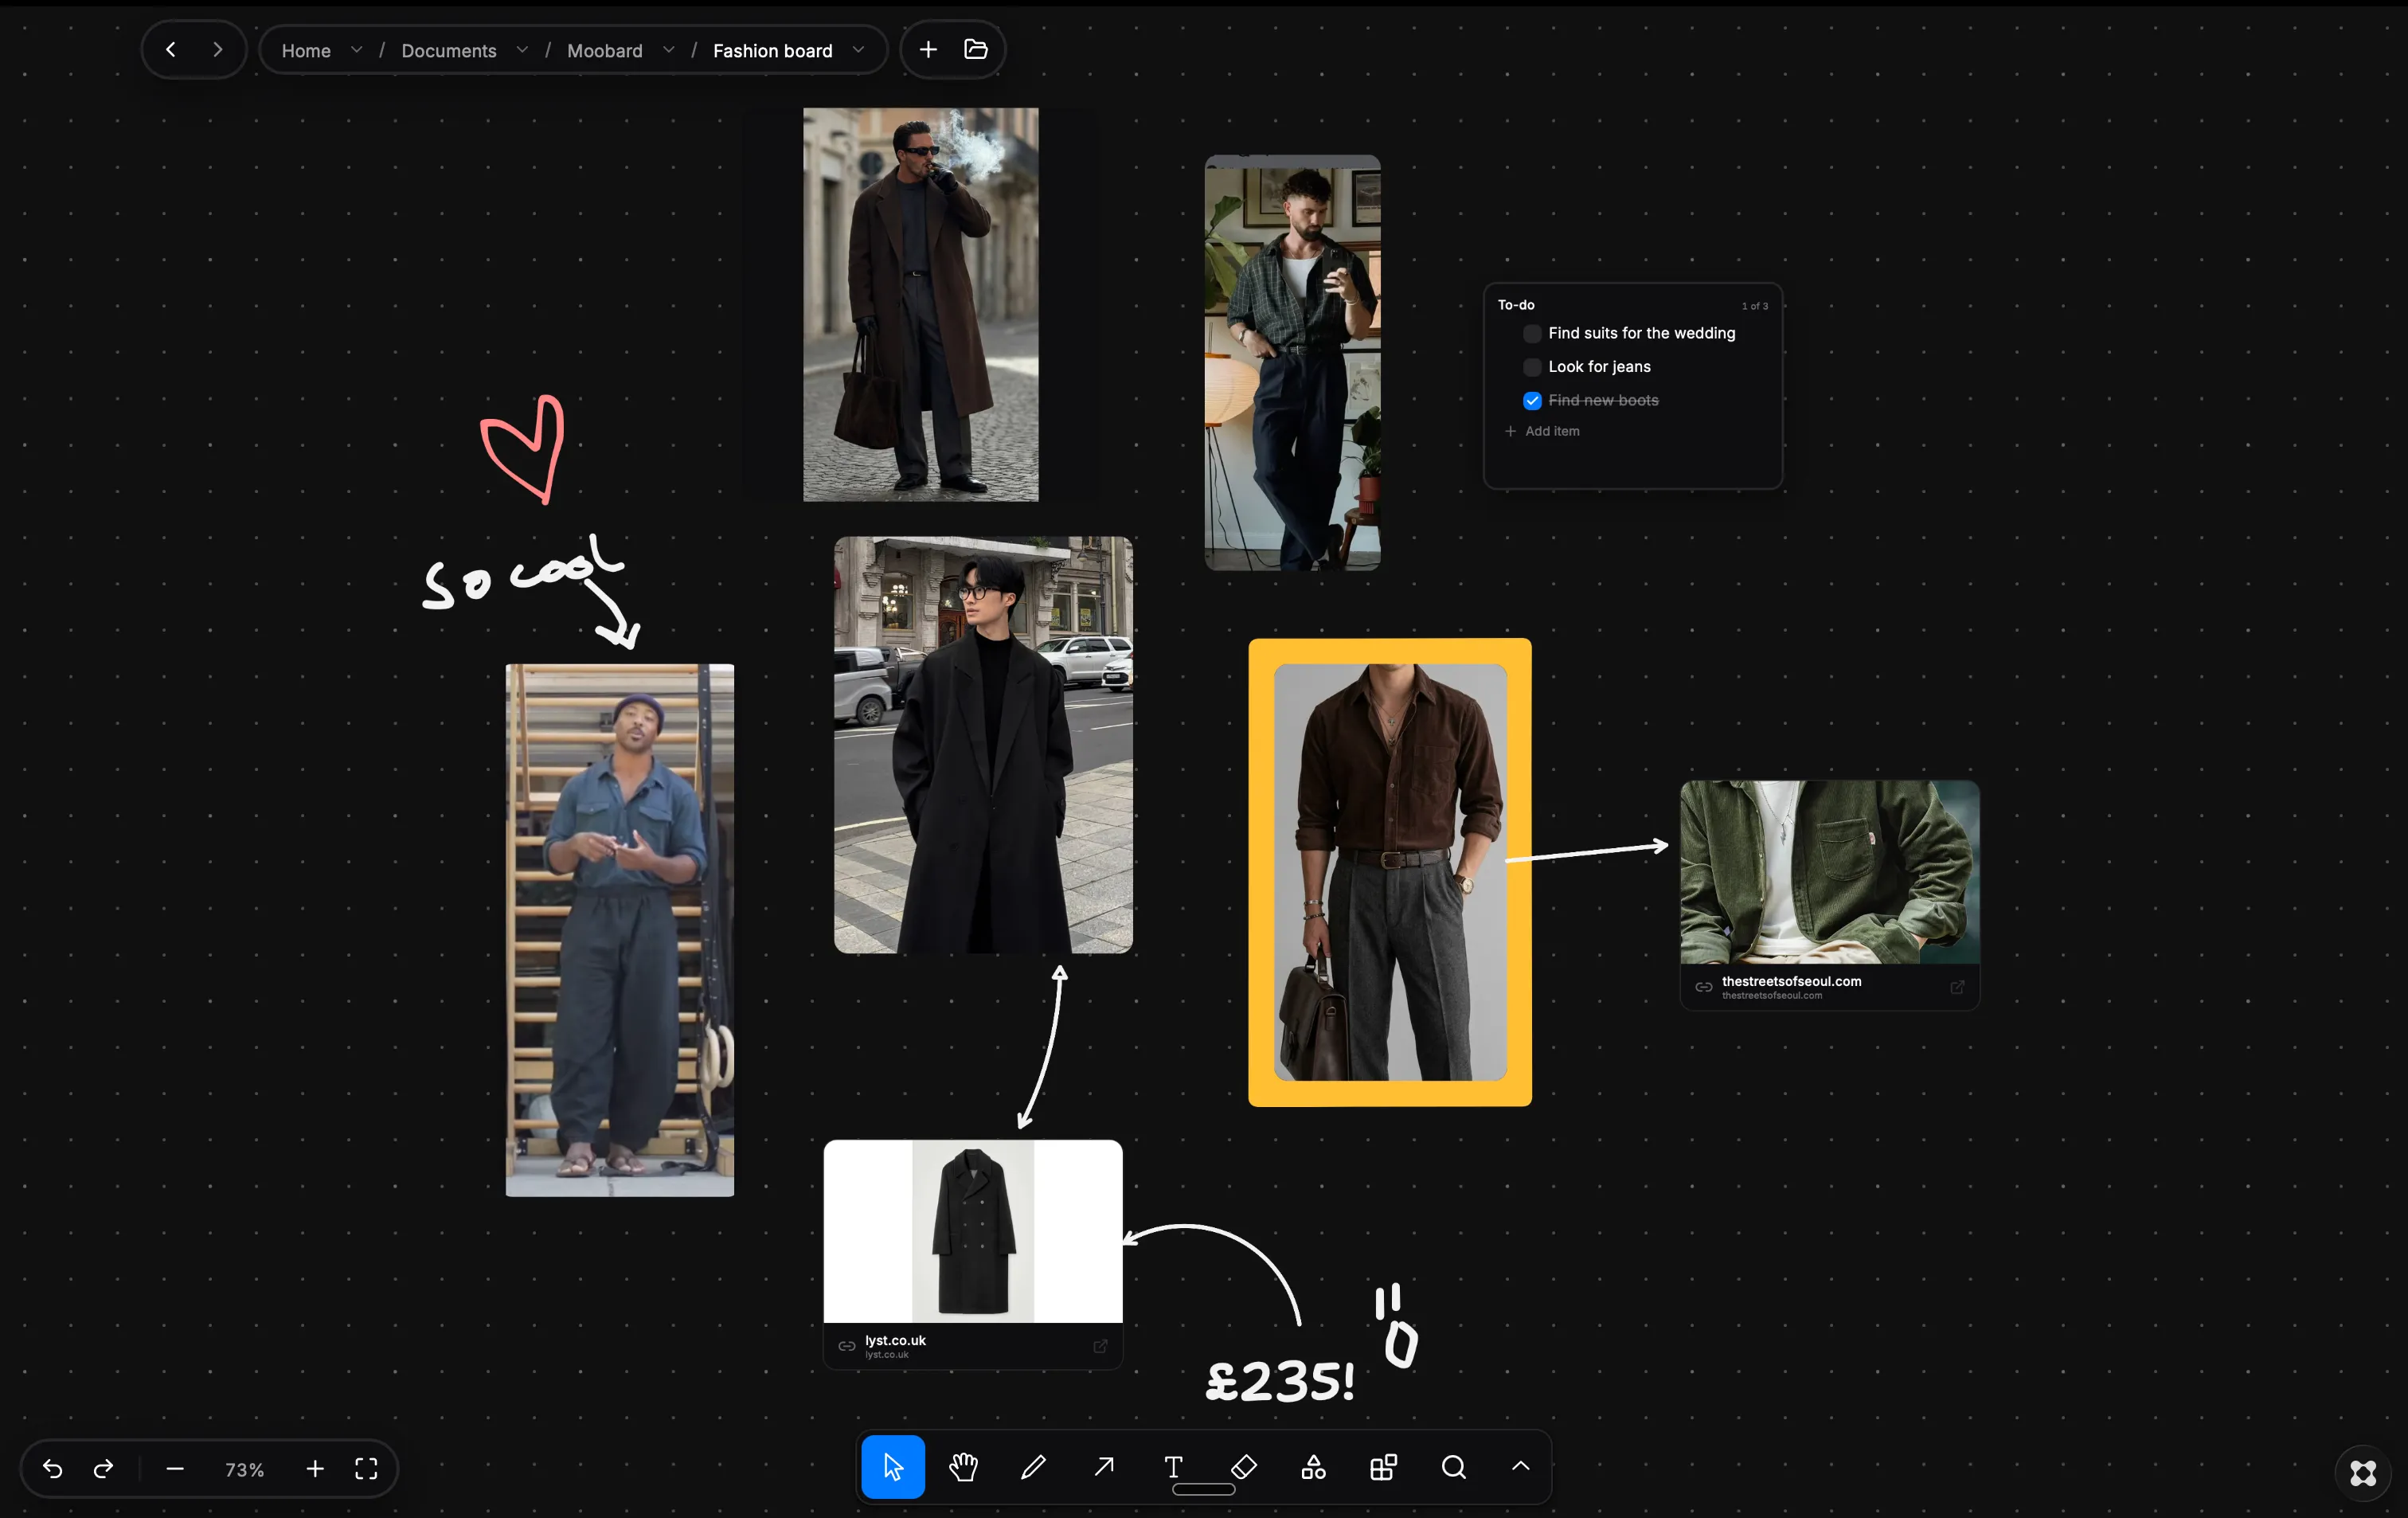Image resolution: width=2408 pixels, height=1518 pixels.
Task: Click 'Add item' in the To-do list
Action: (1543, 431)
